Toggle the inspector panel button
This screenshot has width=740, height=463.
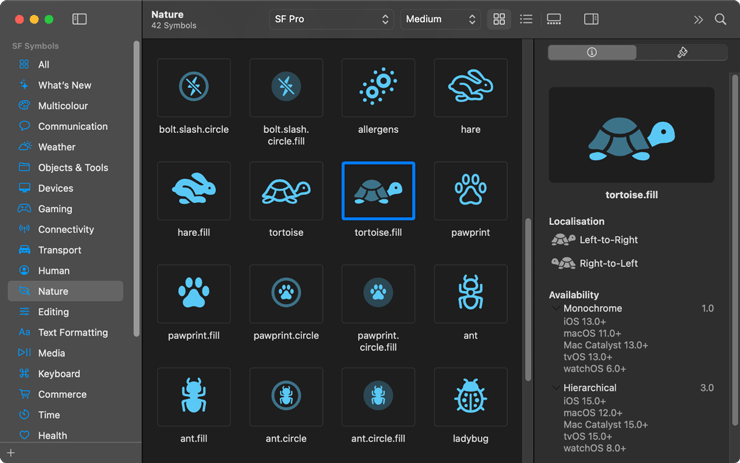591,19
